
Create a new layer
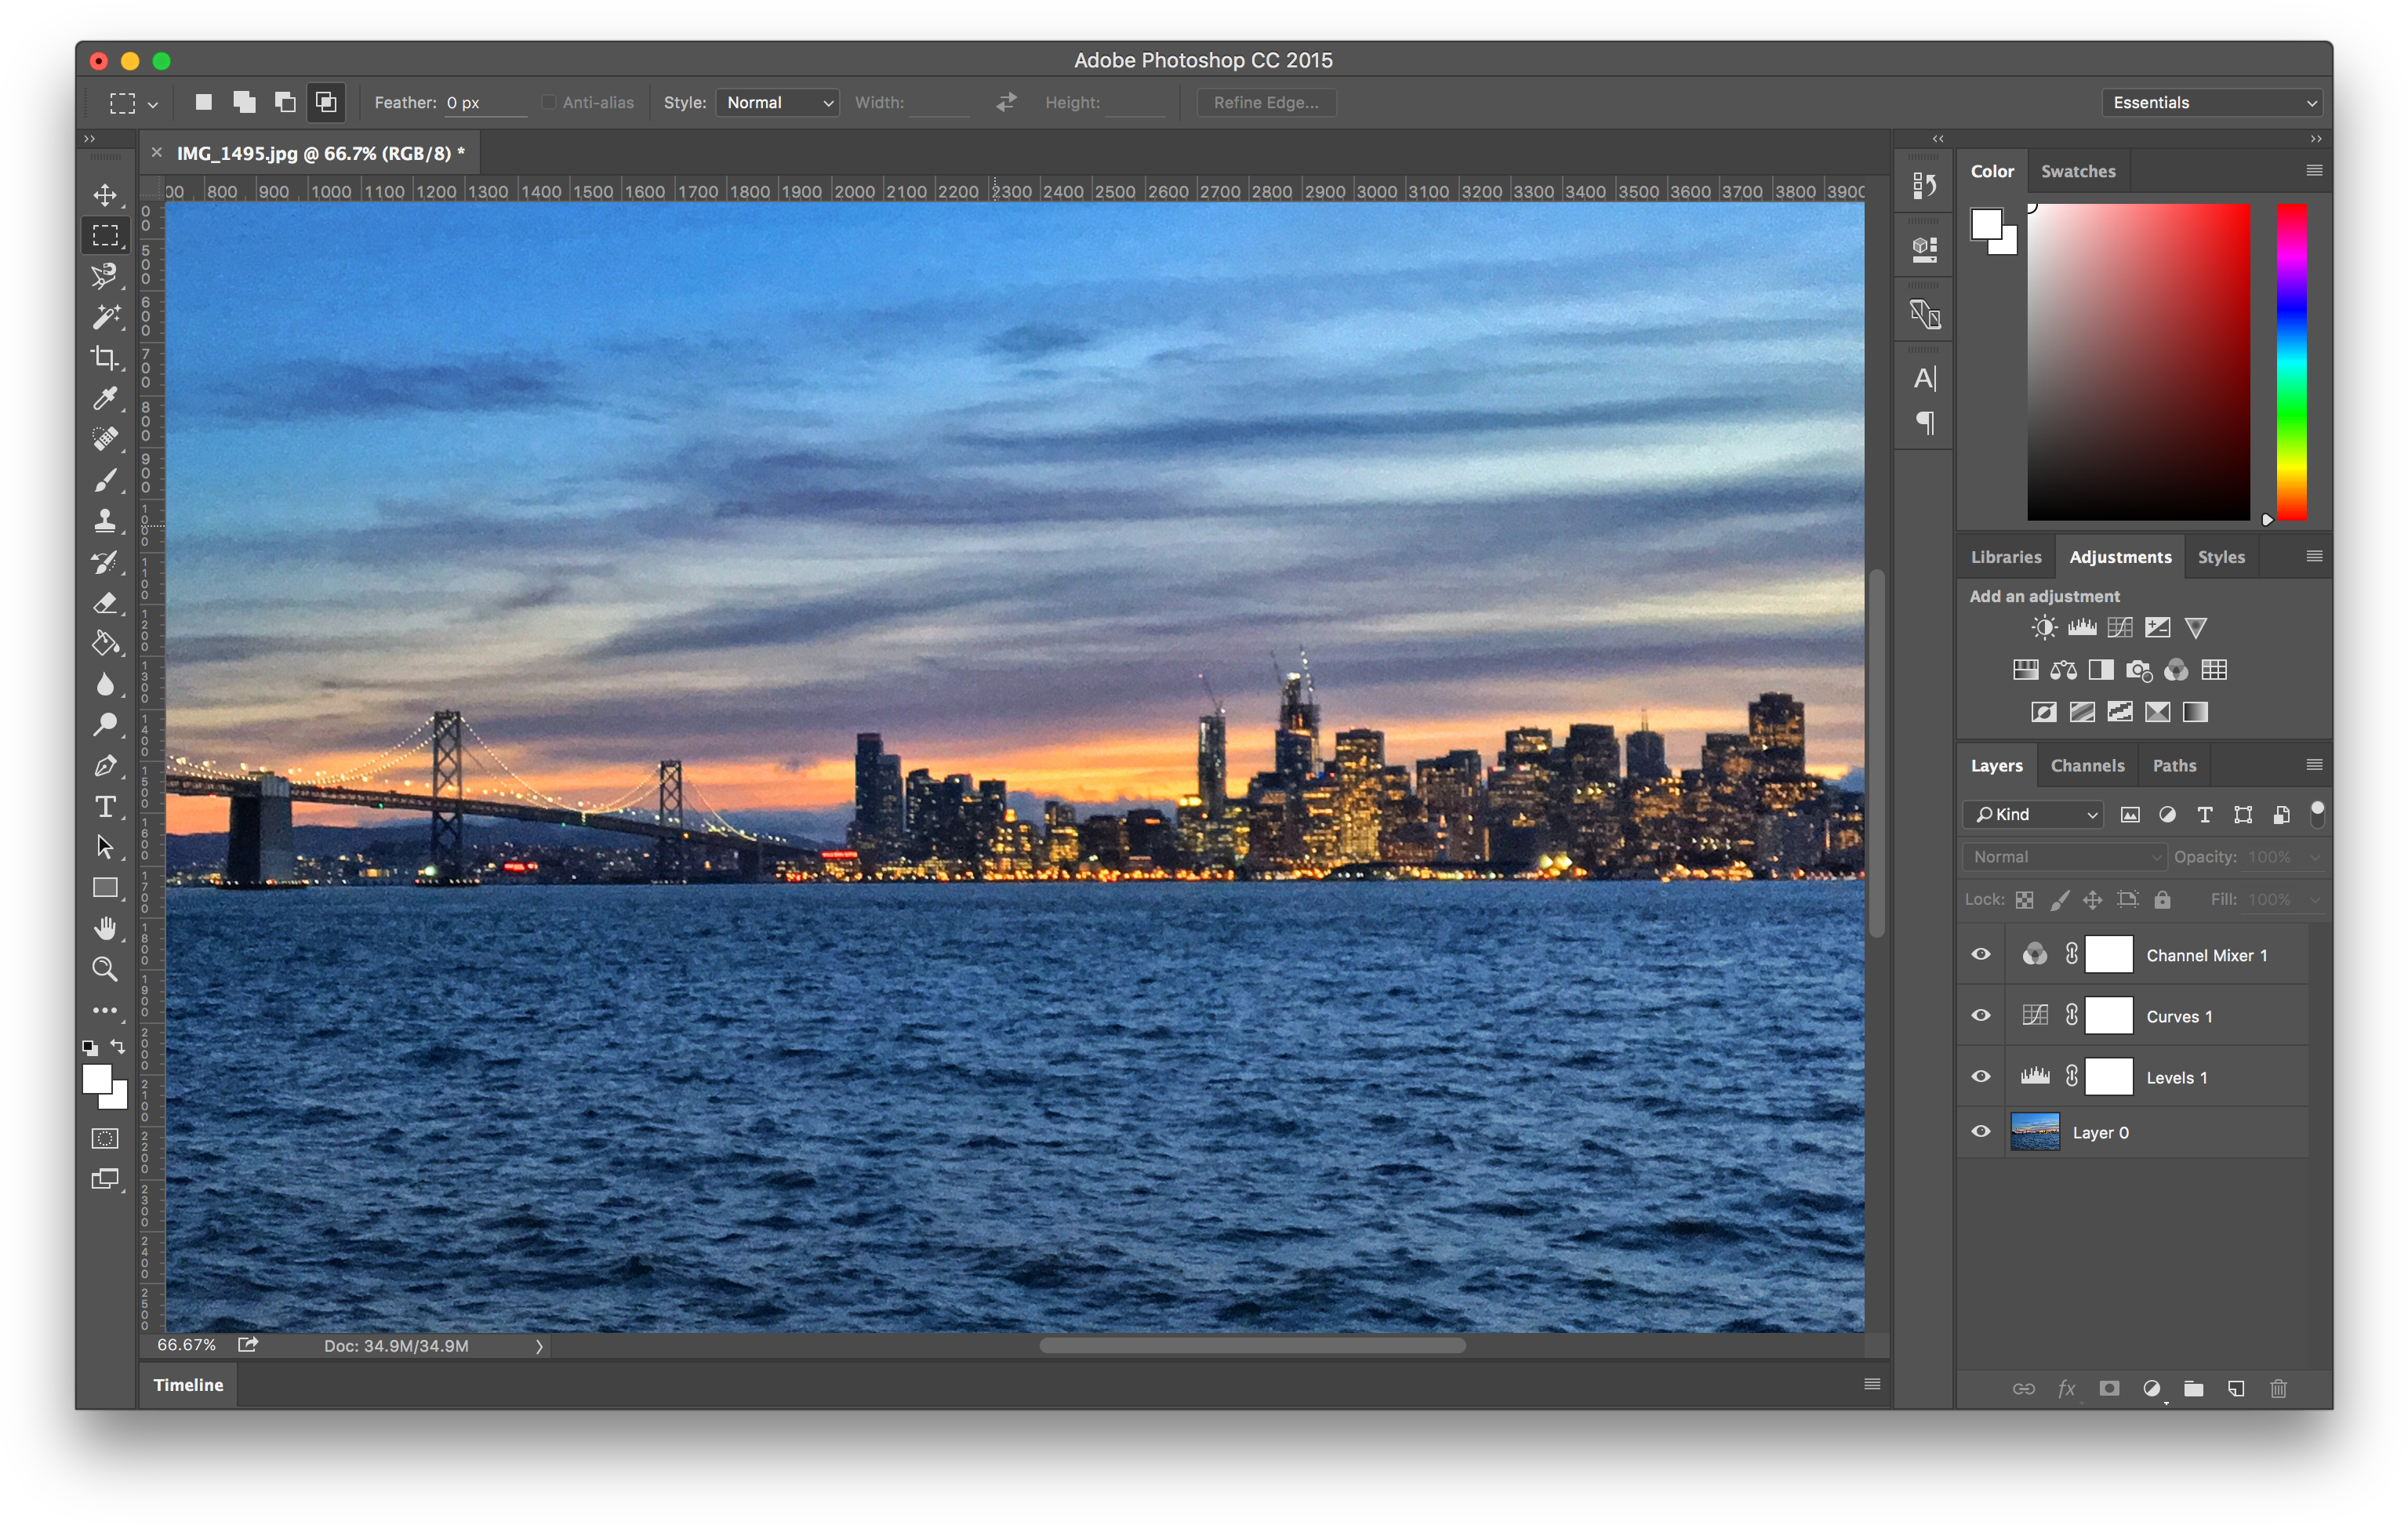(x=2236, y=1388)
